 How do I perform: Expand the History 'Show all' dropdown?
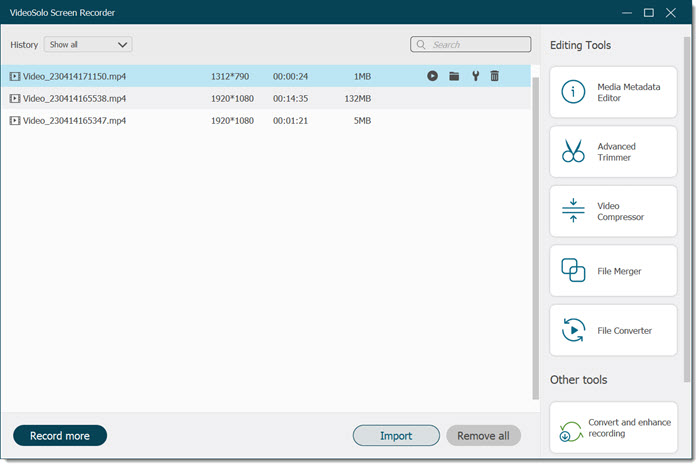(88, 45)
